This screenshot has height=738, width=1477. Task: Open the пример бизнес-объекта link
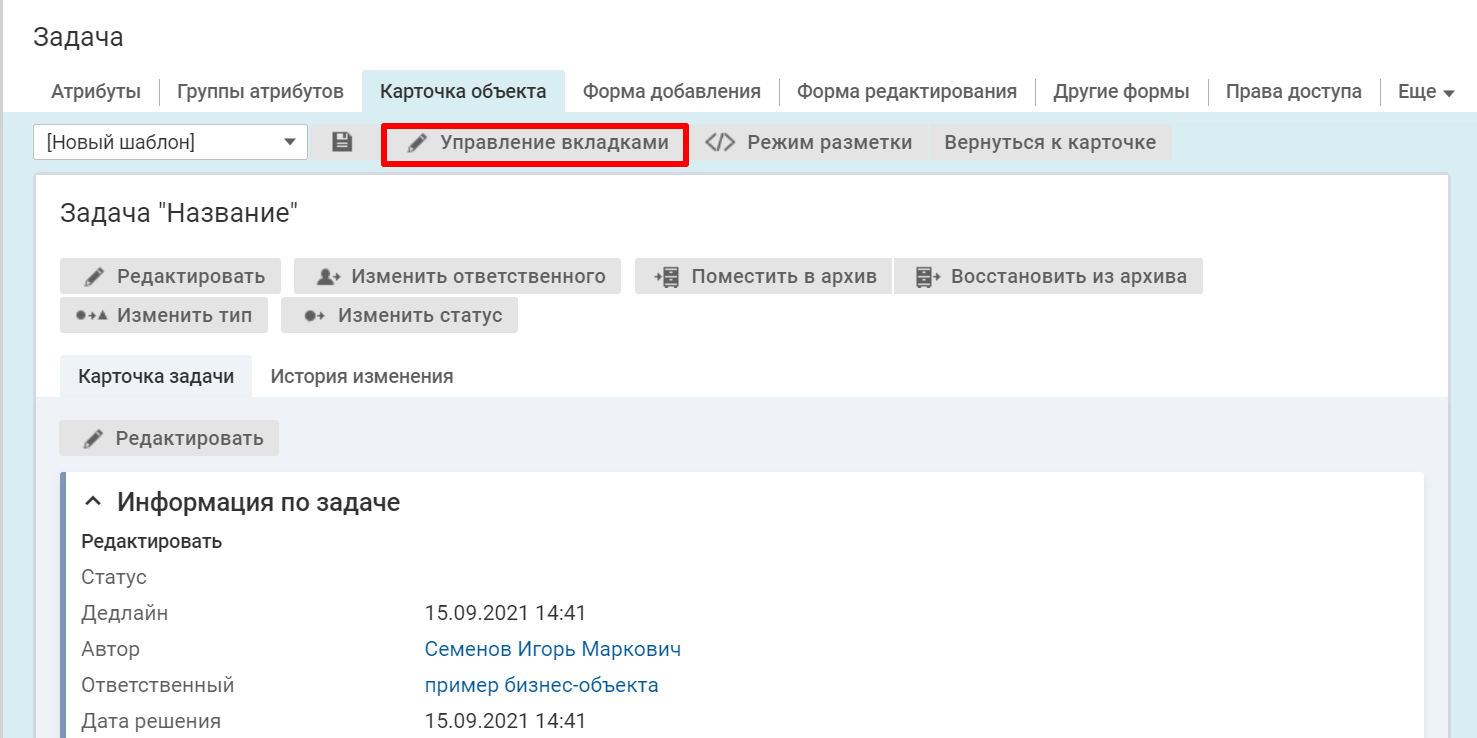[541, 686]
